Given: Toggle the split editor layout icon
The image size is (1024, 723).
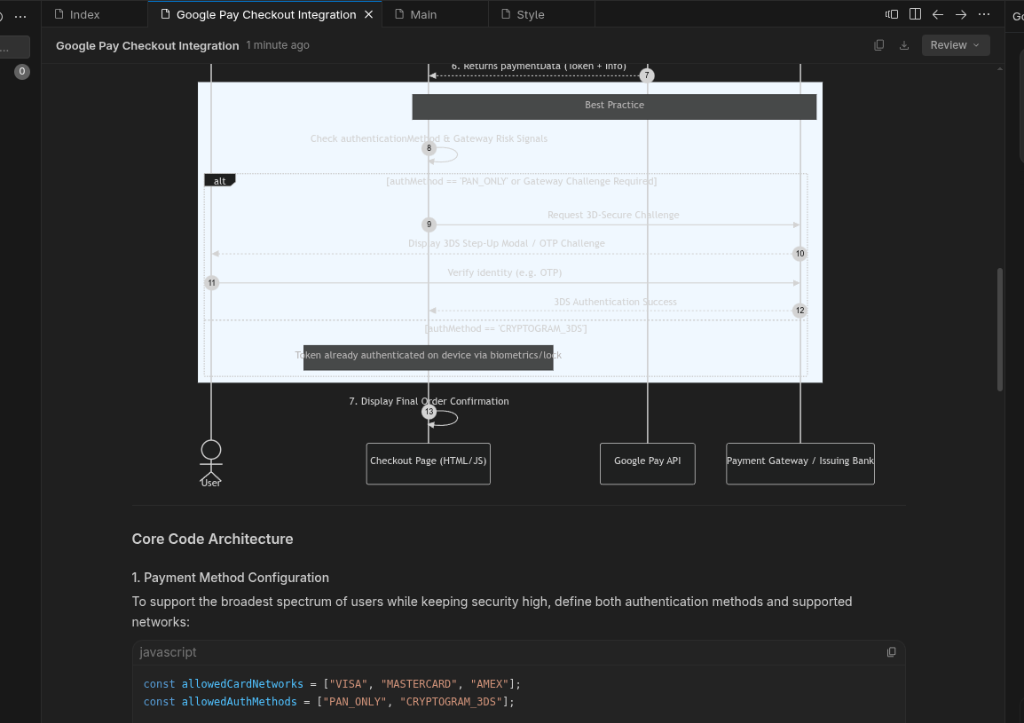Looking at the screenshot, I should [x=915, y=14].
